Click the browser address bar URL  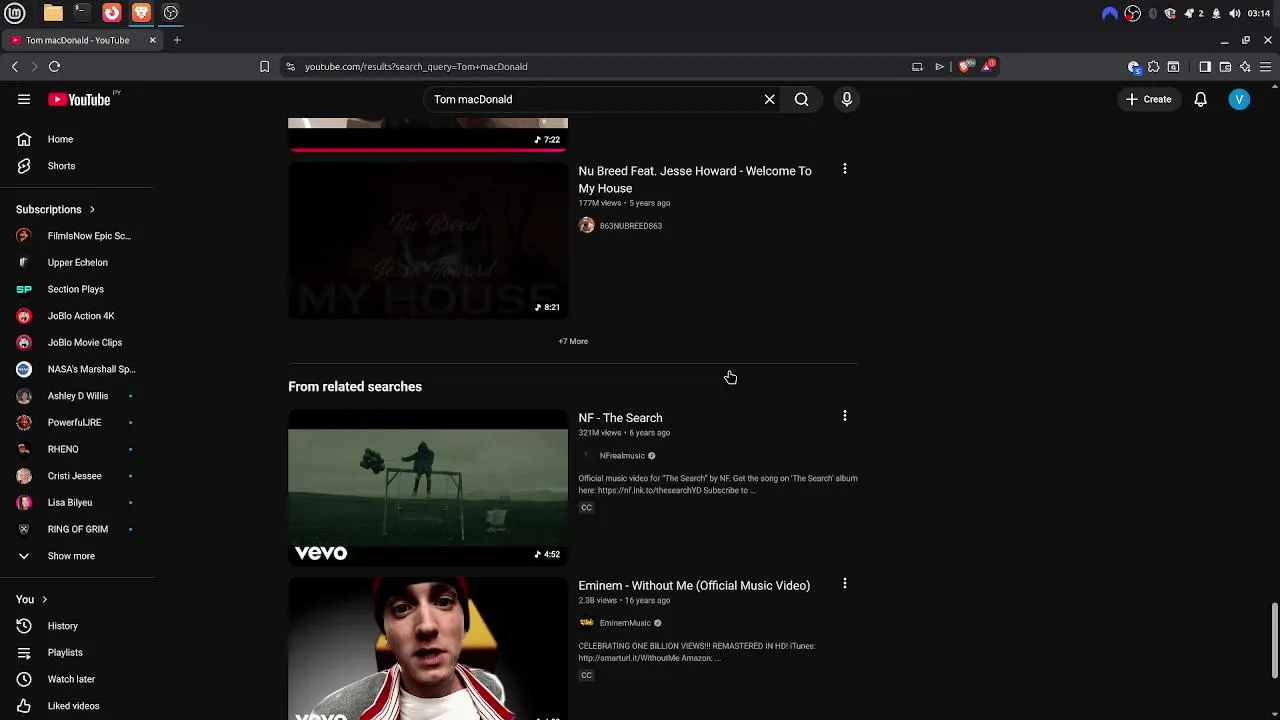coord(416,67)
